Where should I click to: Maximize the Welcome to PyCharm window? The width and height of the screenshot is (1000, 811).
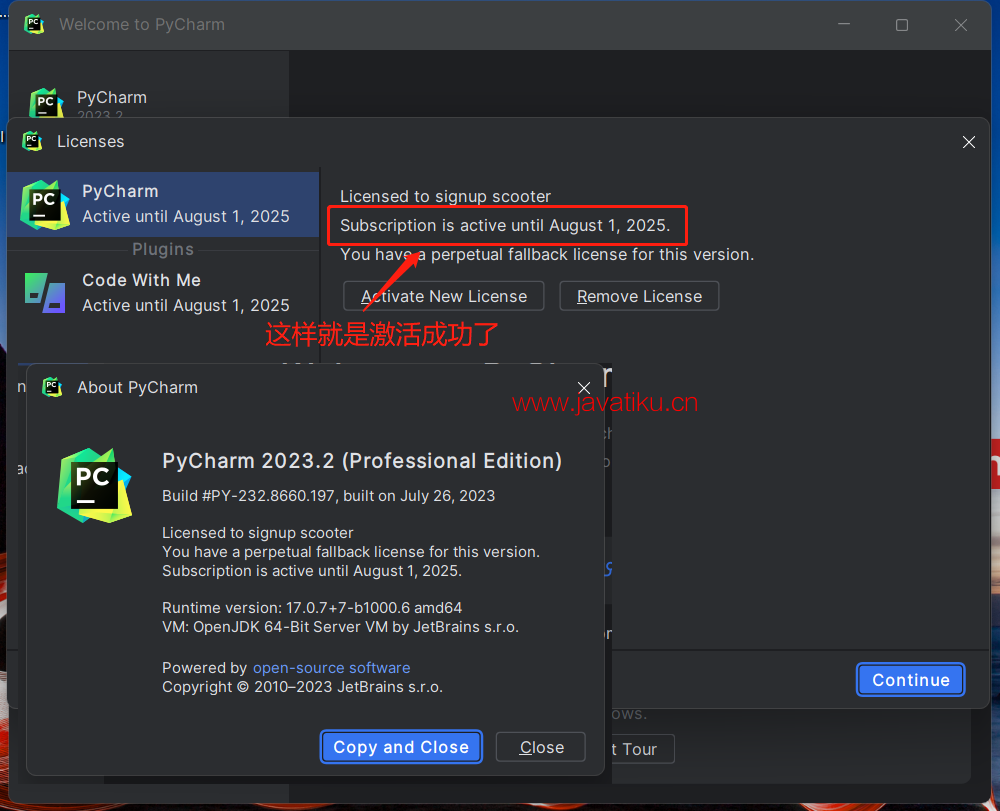[902, 25]
